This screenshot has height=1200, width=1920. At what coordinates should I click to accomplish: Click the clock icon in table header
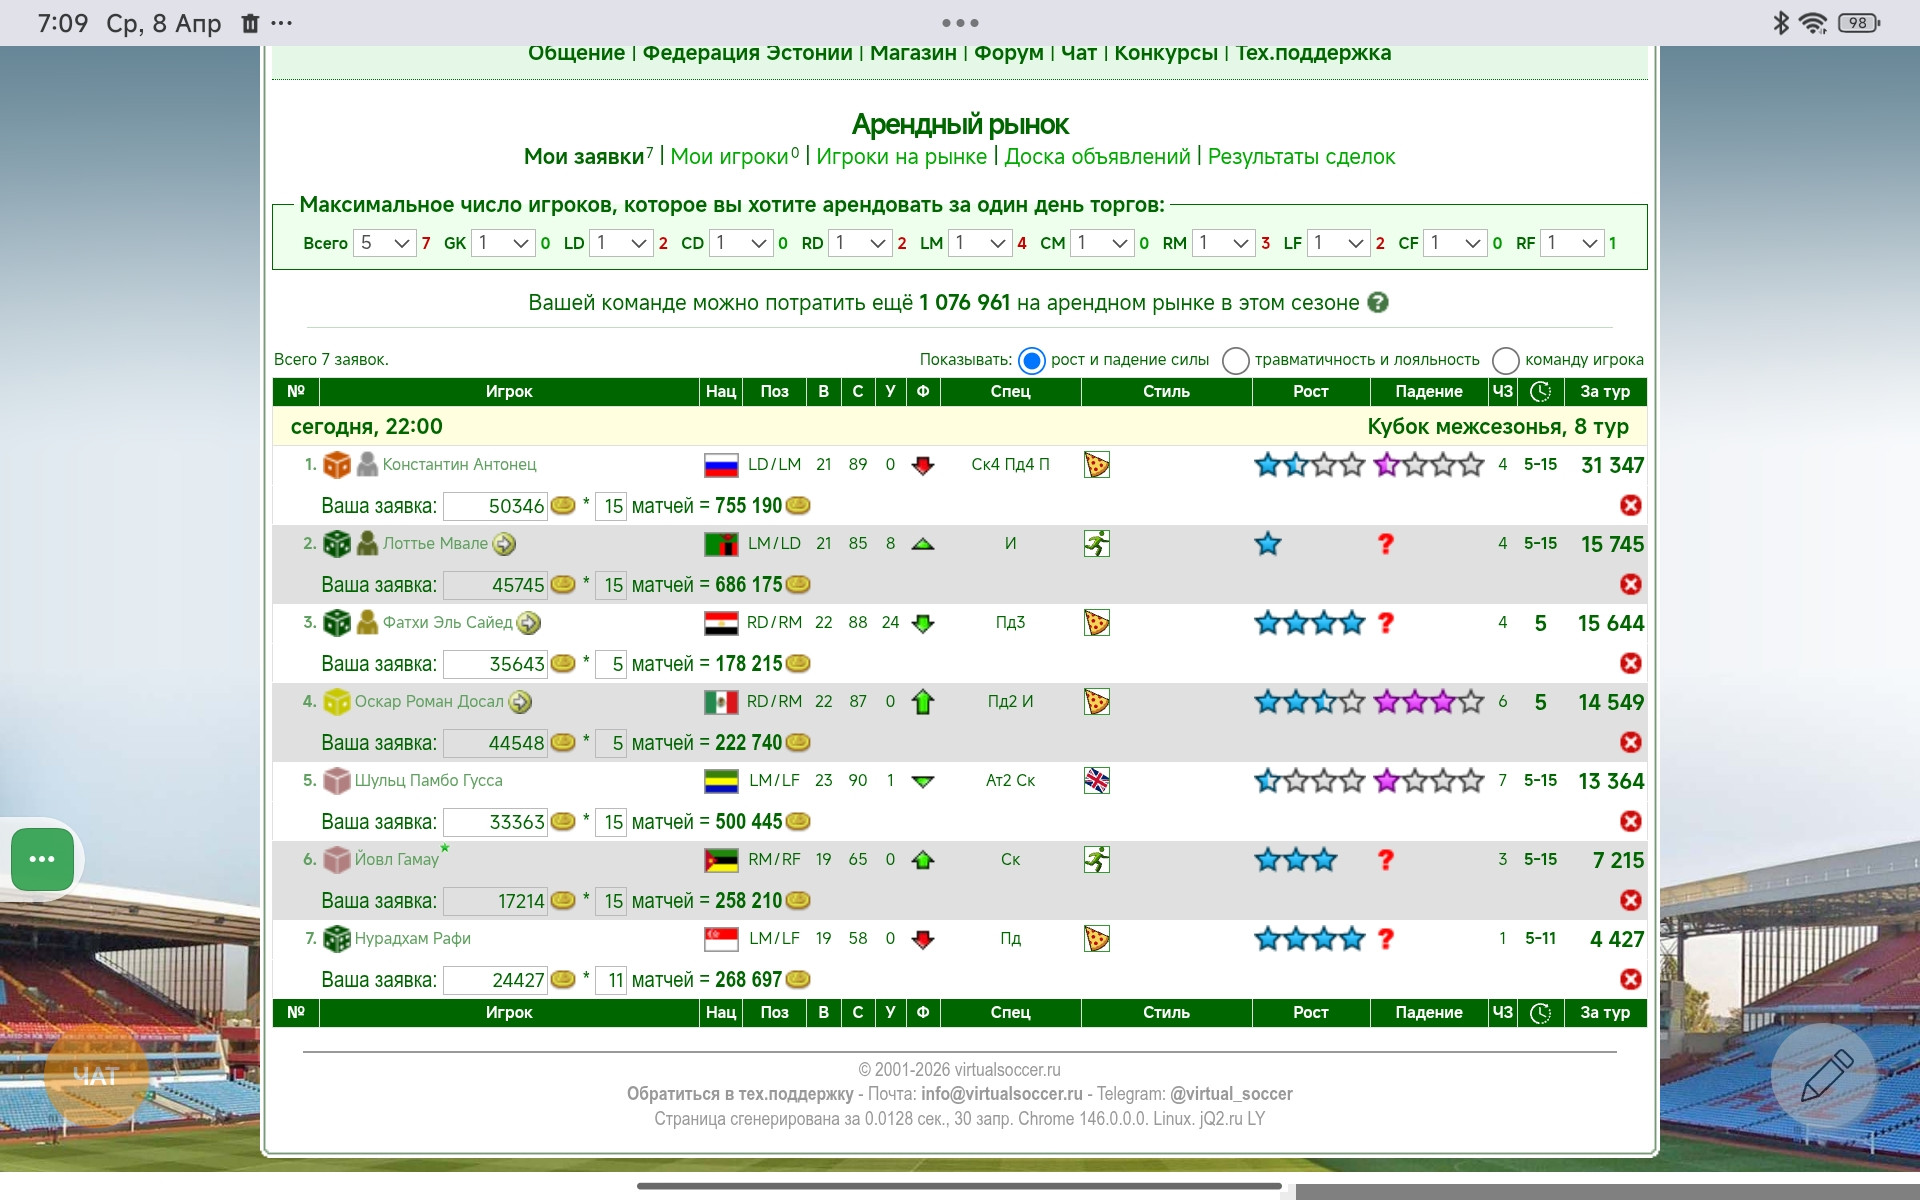click(x=1540, y=392)
